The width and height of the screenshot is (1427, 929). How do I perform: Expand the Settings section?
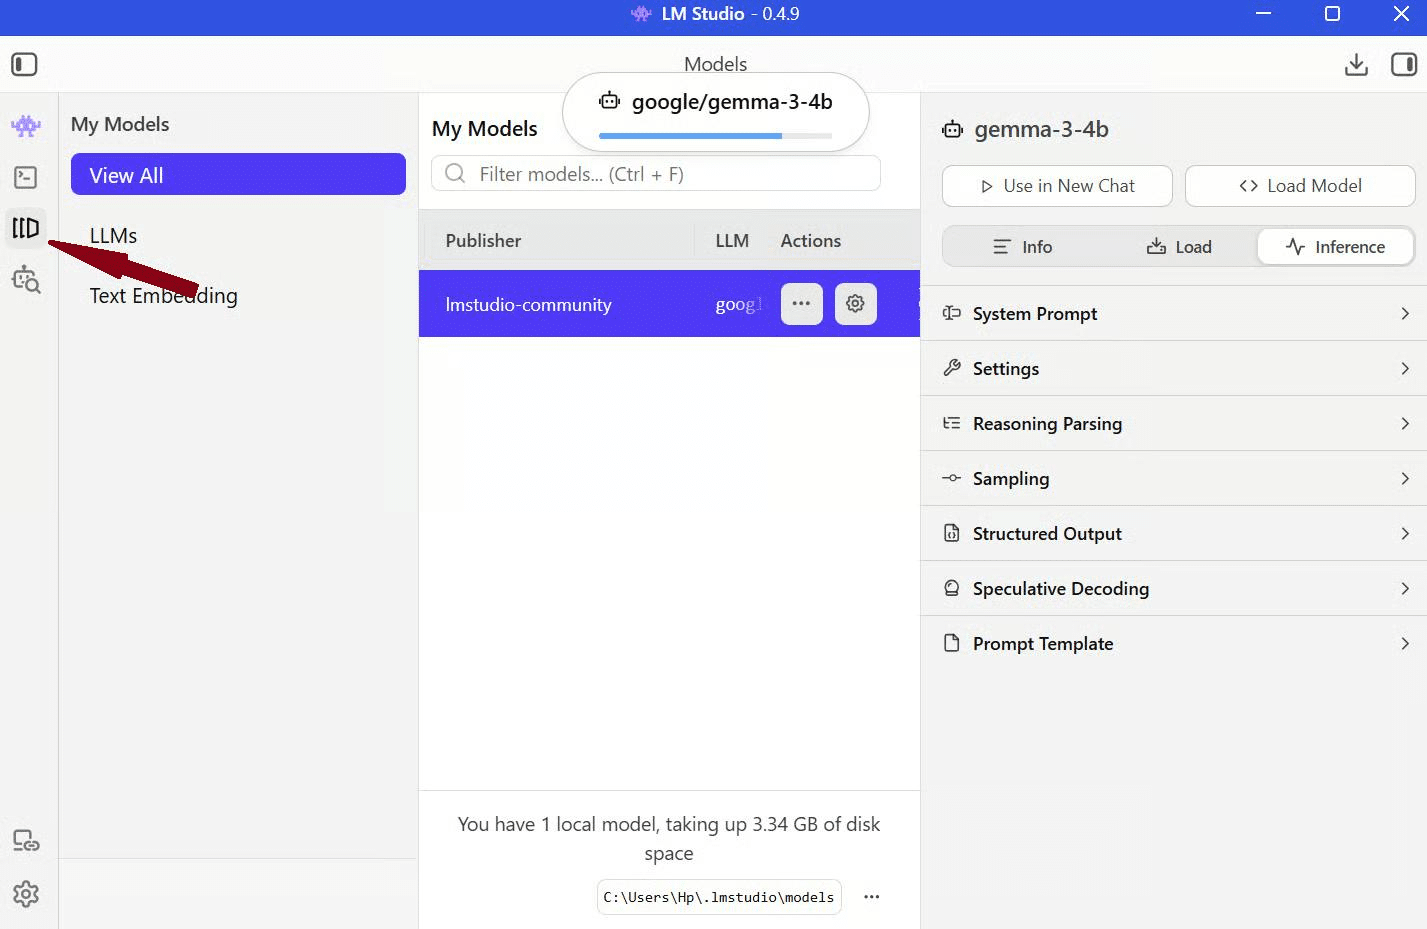pos(1174,369)
